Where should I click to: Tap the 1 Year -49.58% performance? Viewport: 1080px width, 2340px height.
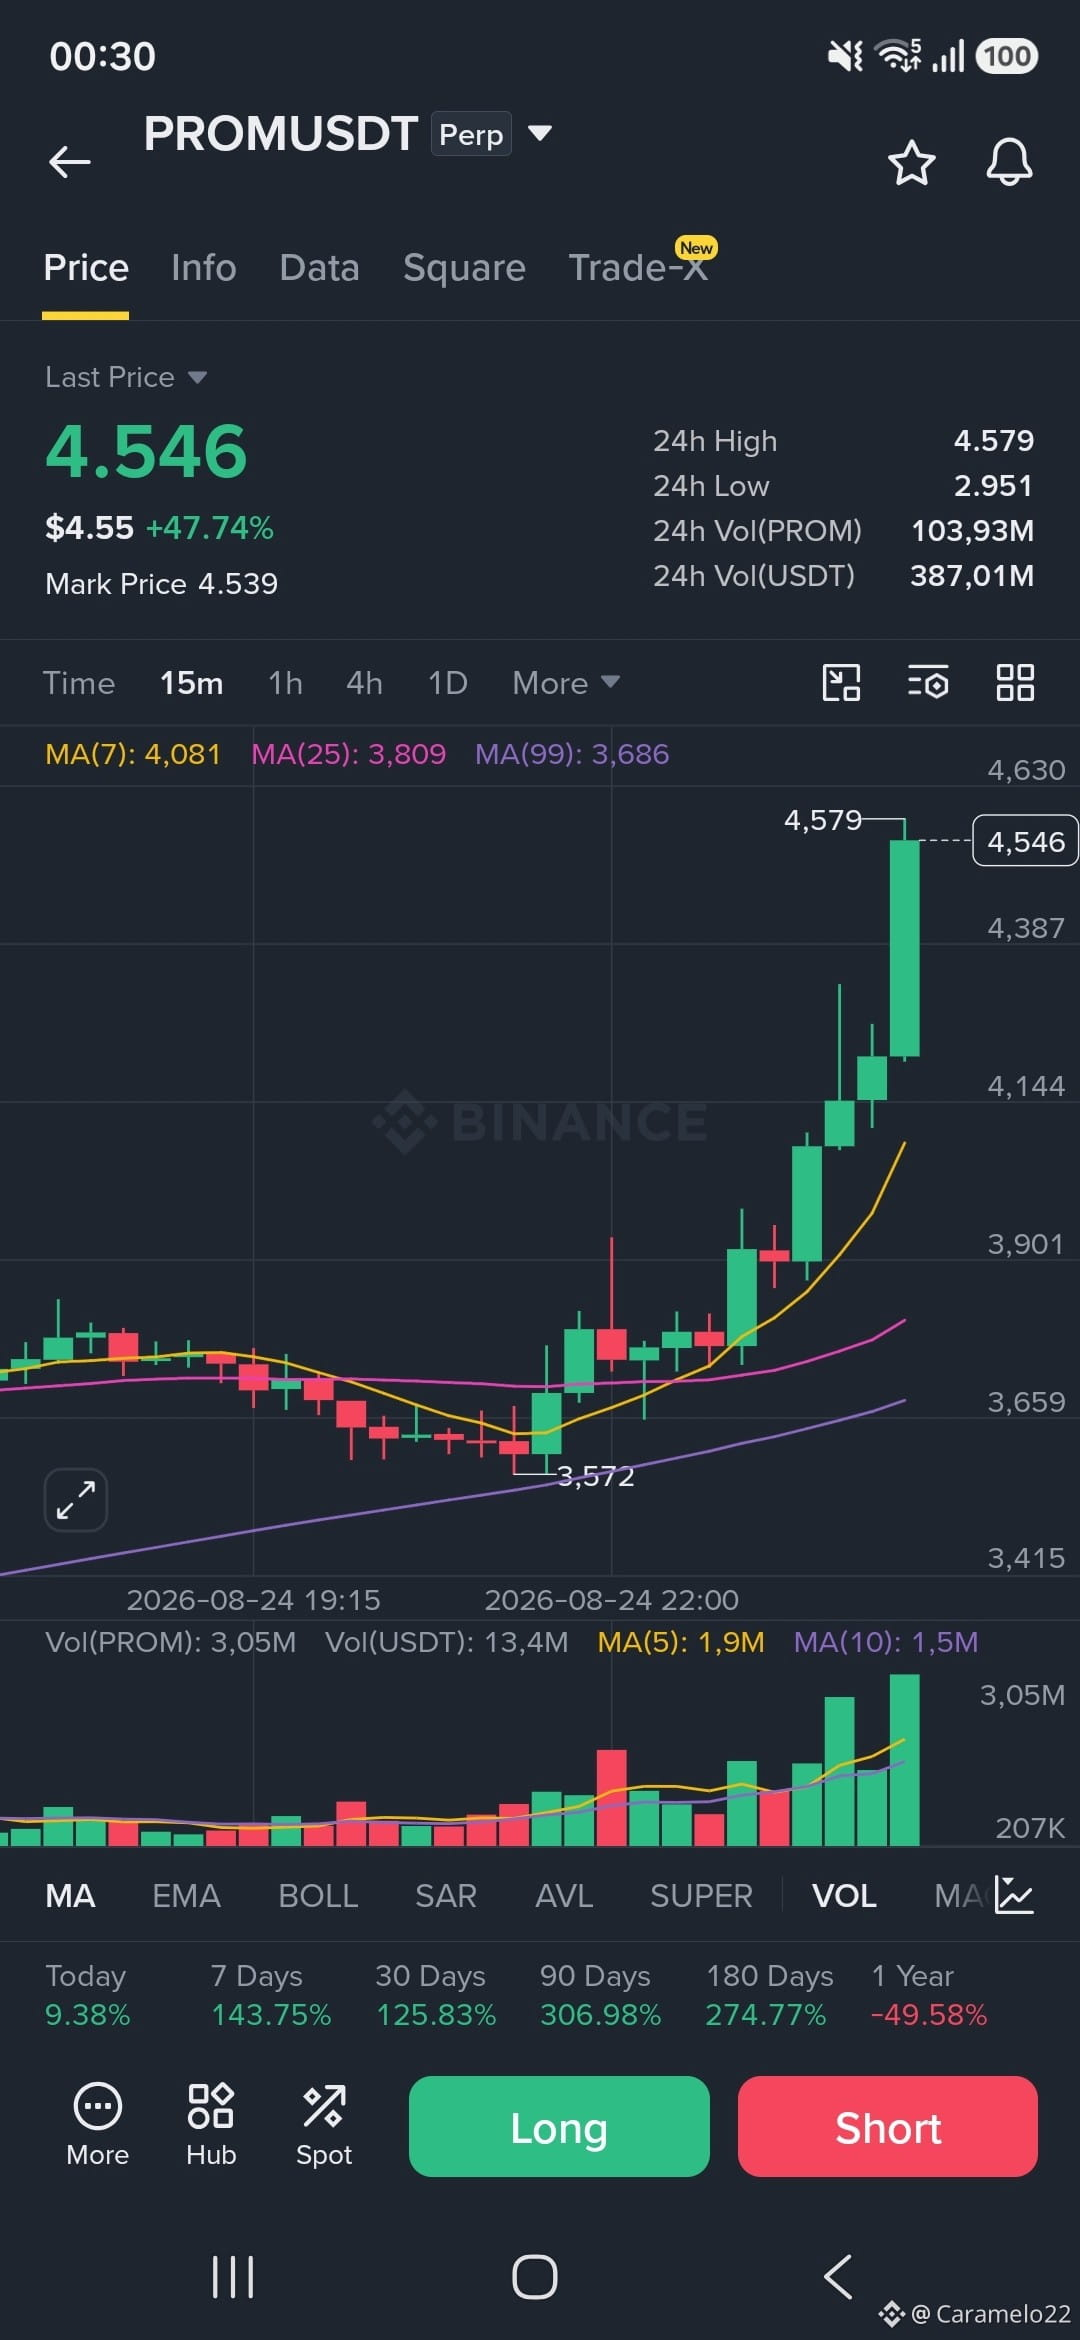pos(929,1995)
